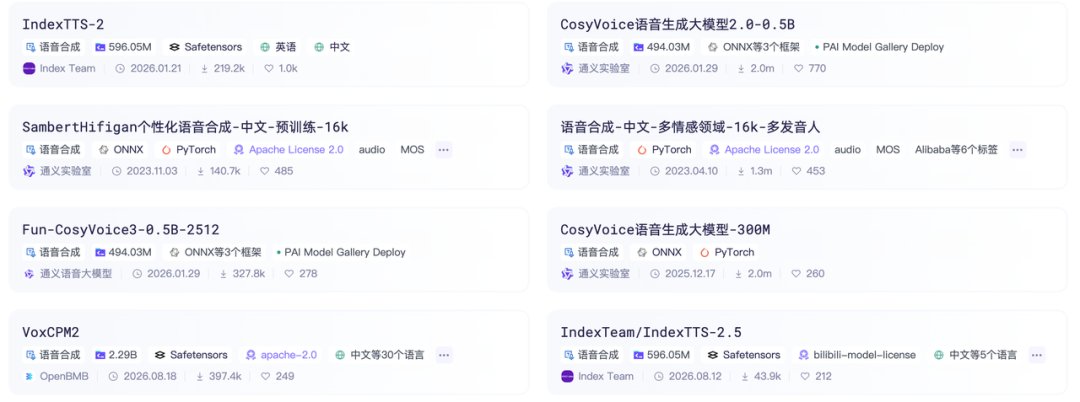1080x402 pixels.
Task: Select MOS tag on SambertHifigan card
Action: click(x=413, y=149)
